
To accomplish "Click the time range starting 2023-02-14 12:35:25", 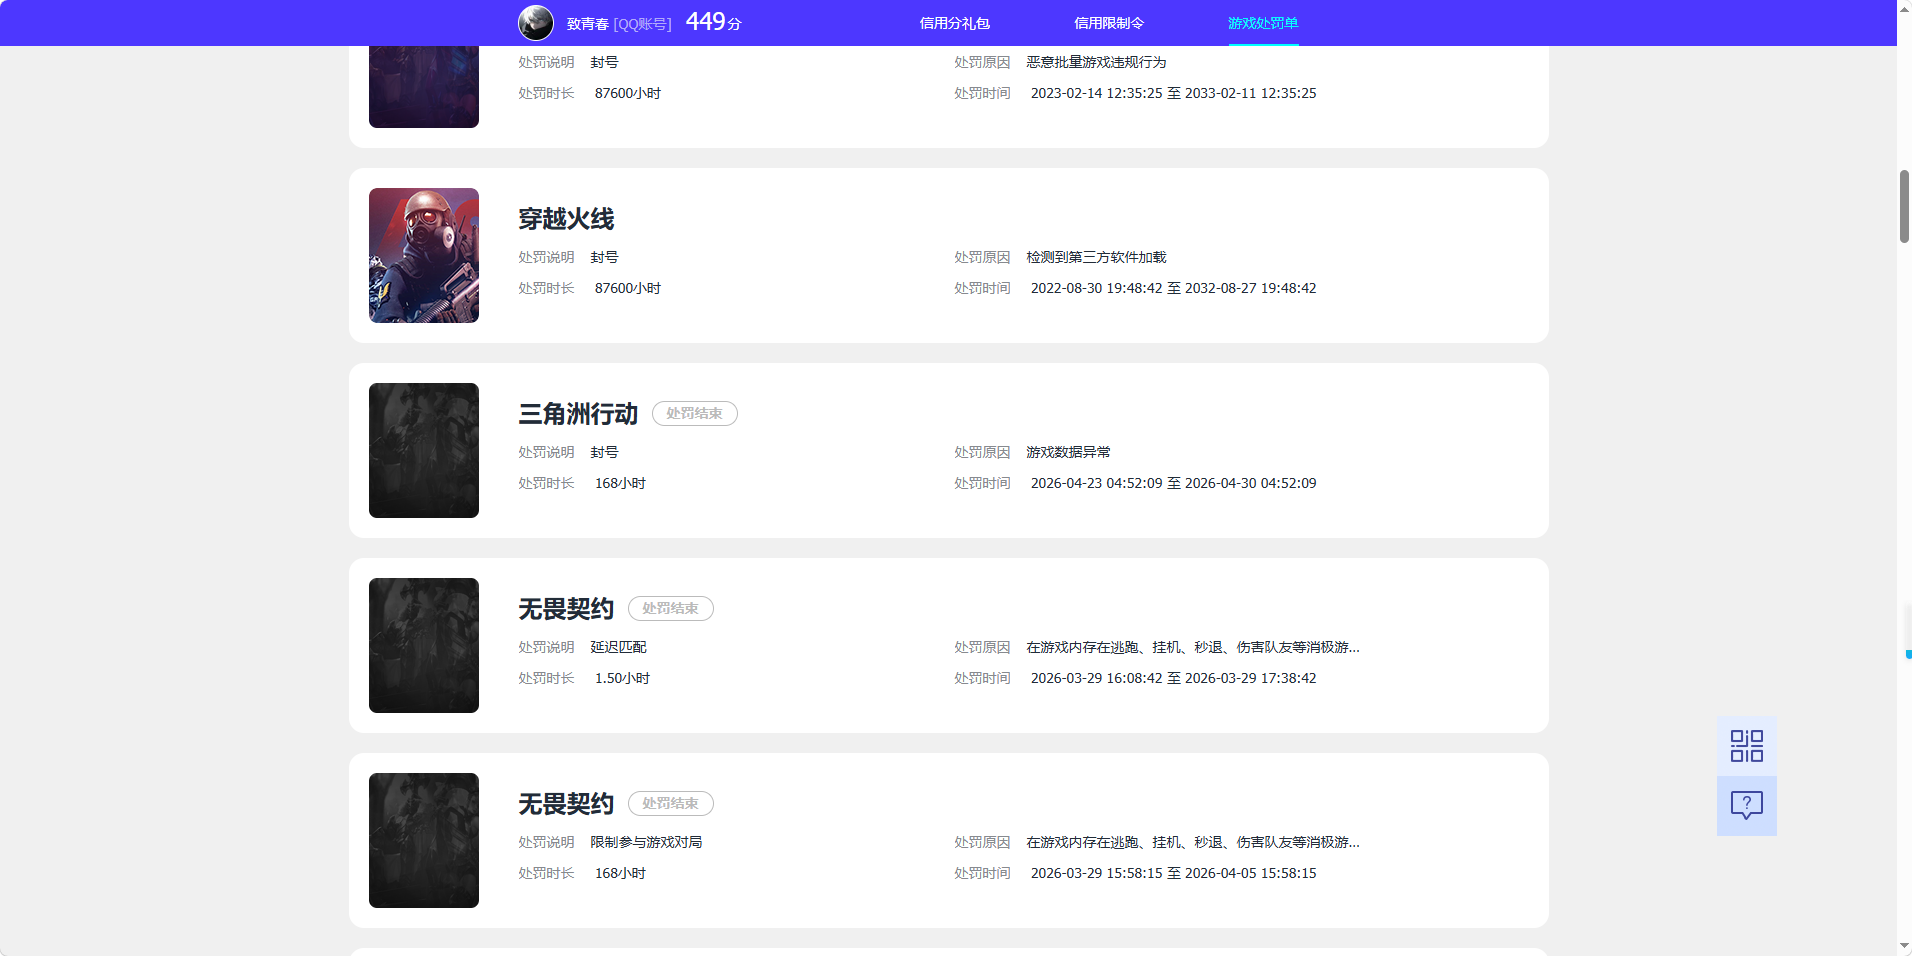I will [x=1173, y=93].
